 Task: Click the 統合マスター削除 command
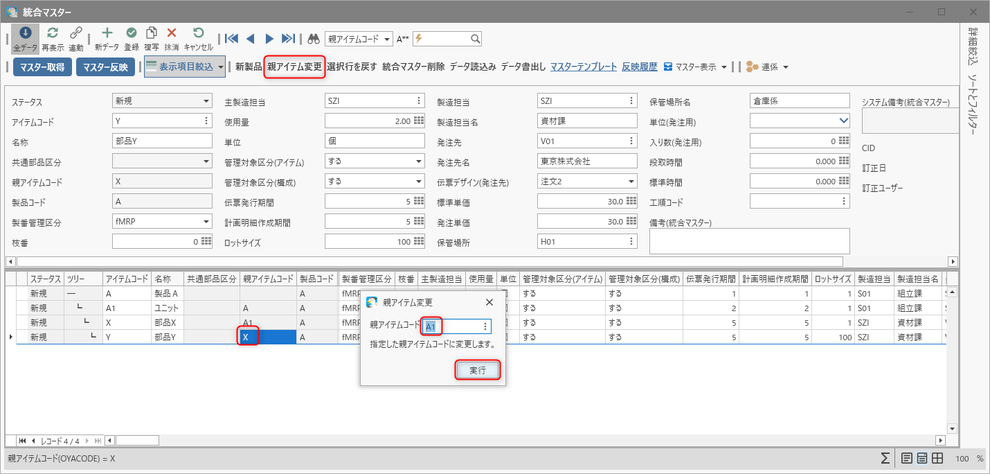tap(414, 66)
